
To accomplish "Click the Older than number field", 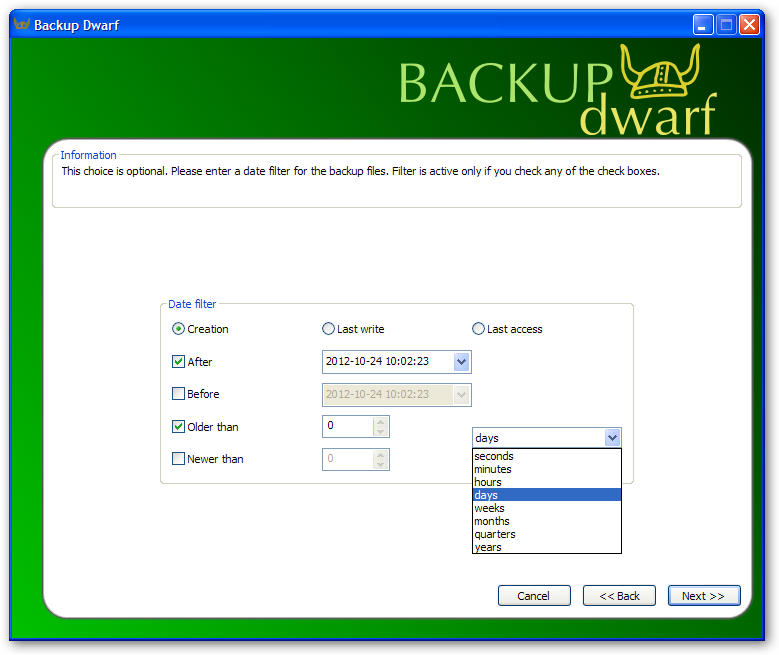I will 348,426.
